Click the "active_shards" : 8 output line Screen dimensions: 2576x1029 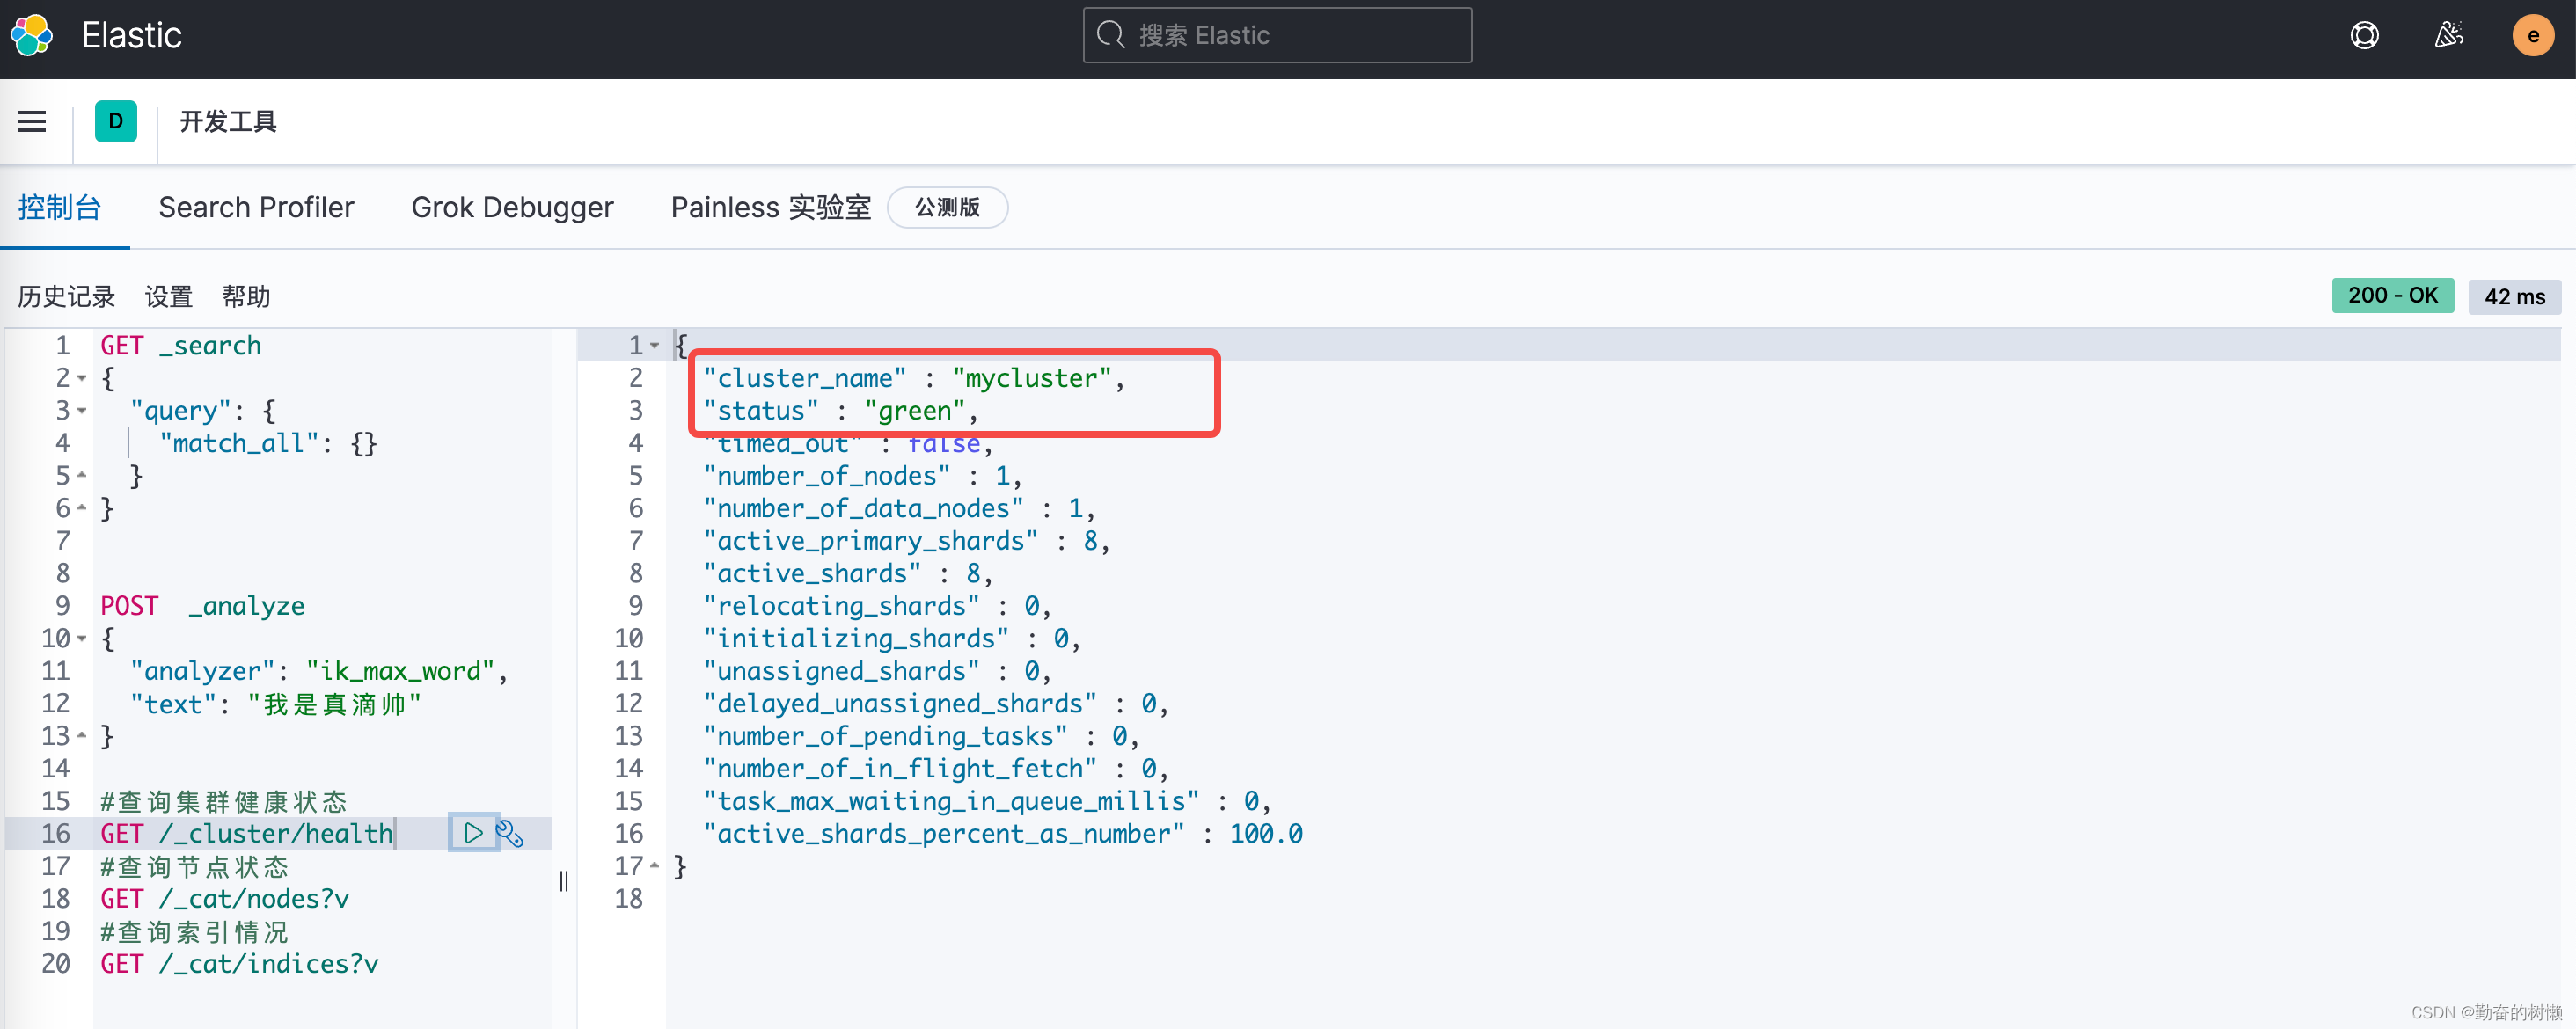(x=848, y=574)
